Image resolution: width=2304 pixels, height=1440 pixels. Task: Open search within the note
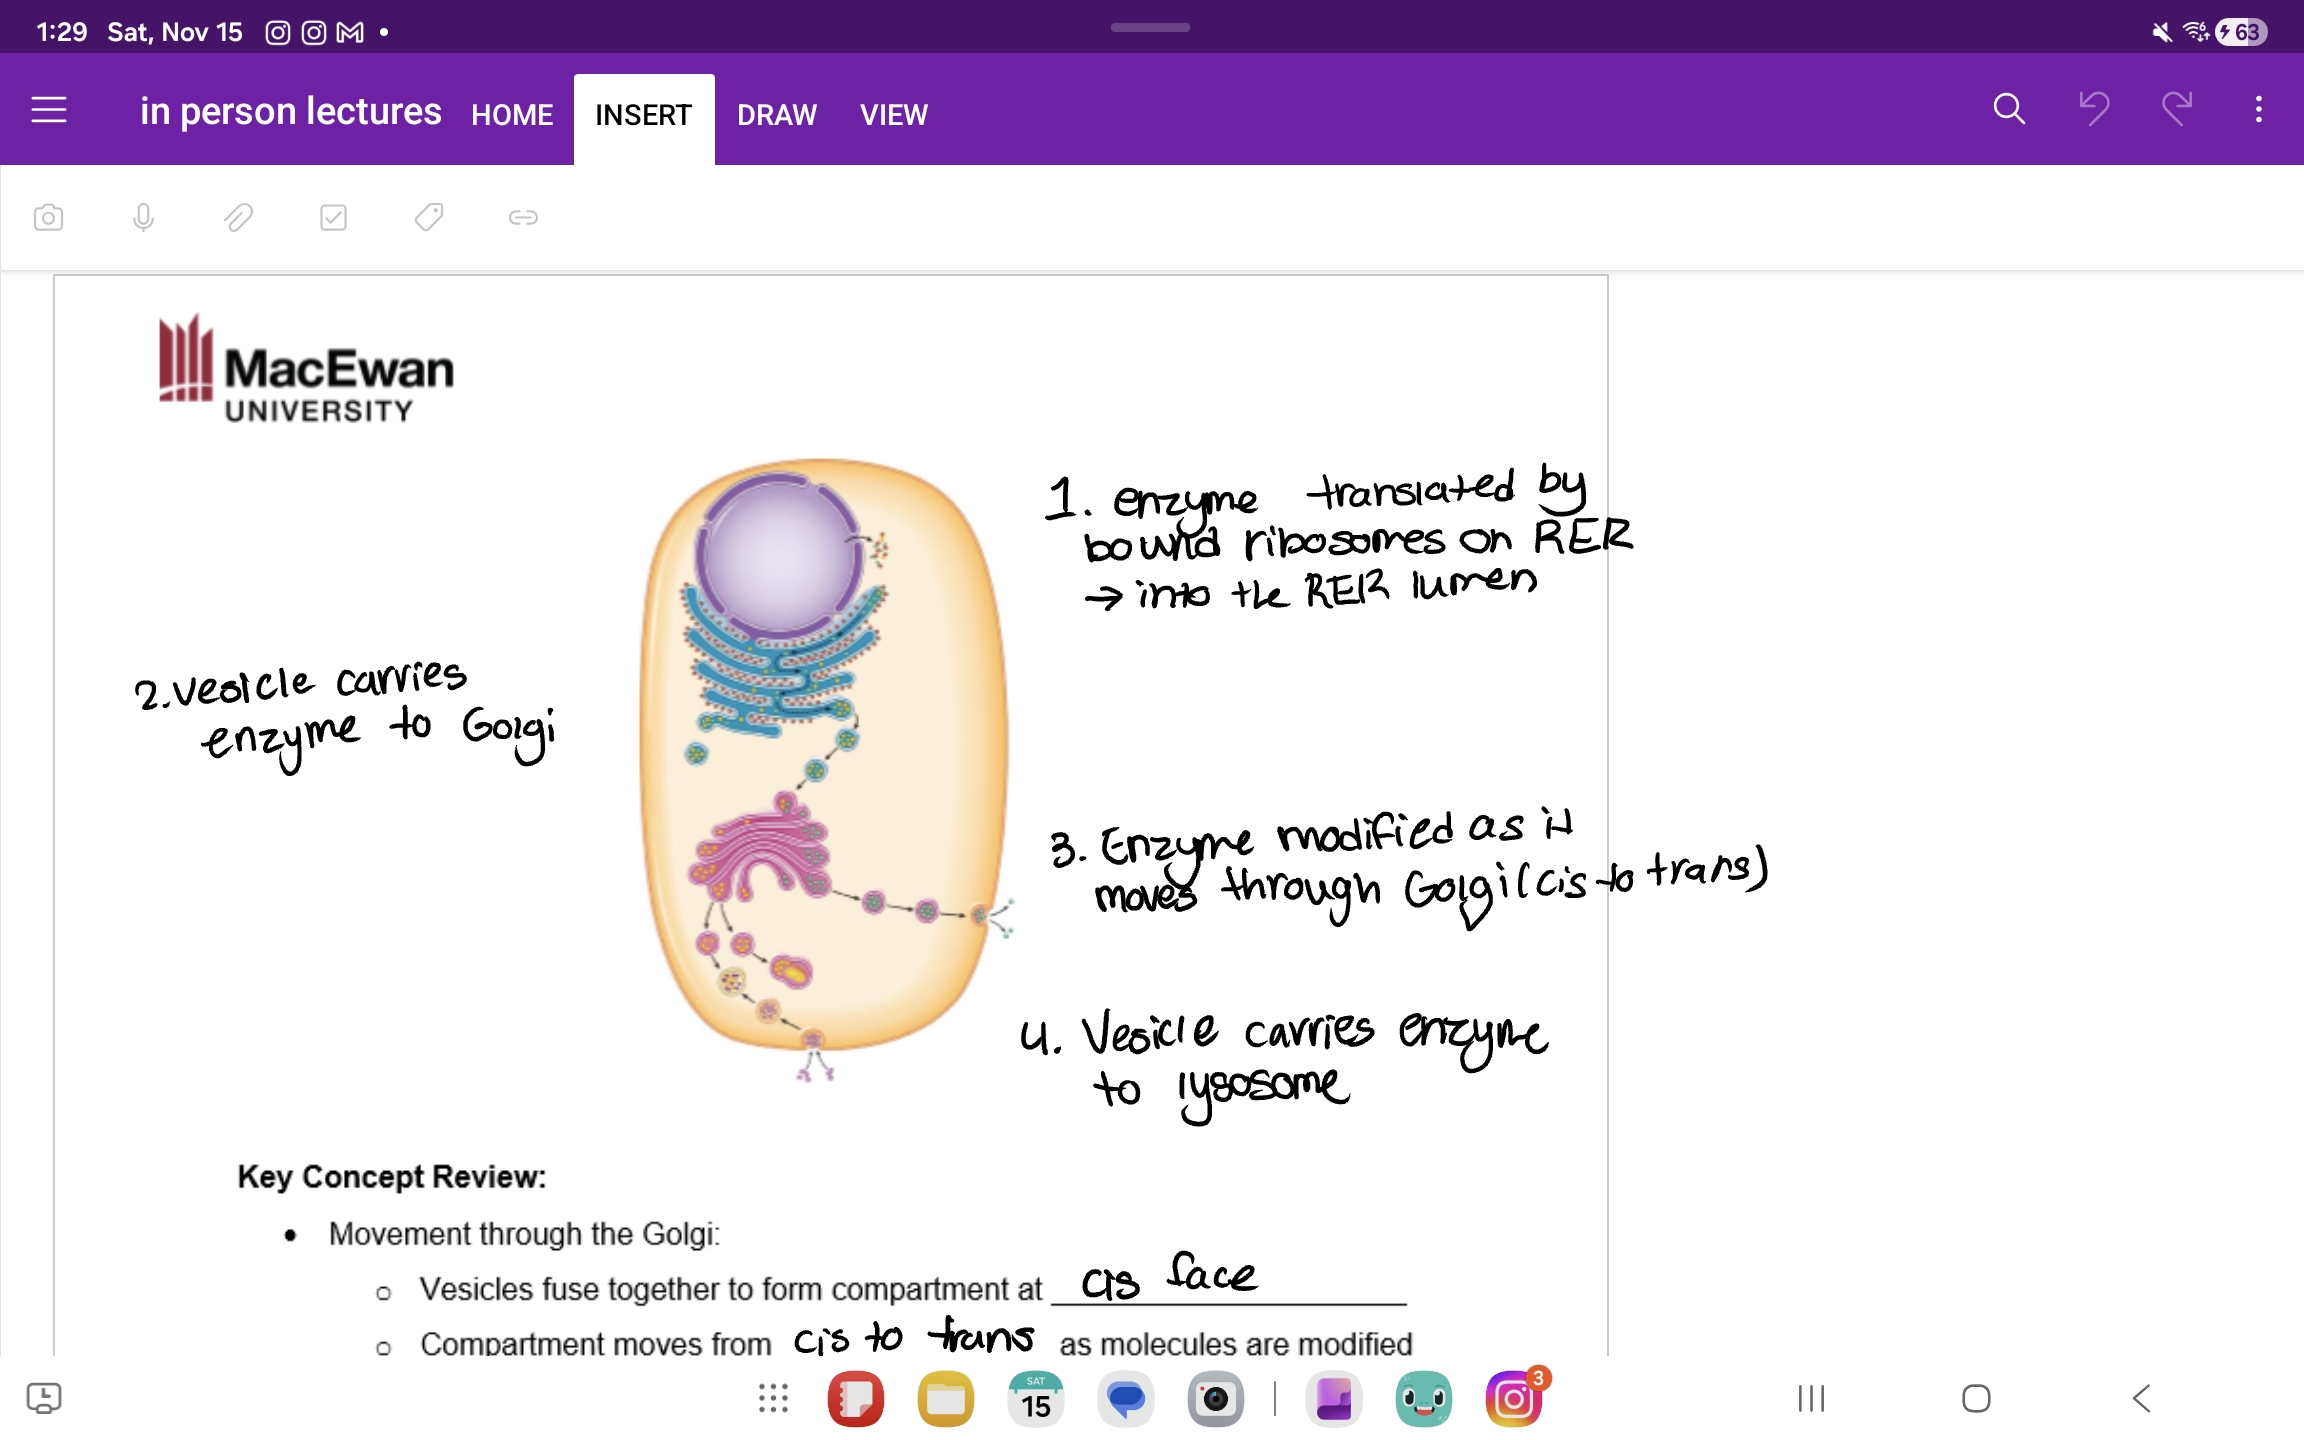(2008, 109)
